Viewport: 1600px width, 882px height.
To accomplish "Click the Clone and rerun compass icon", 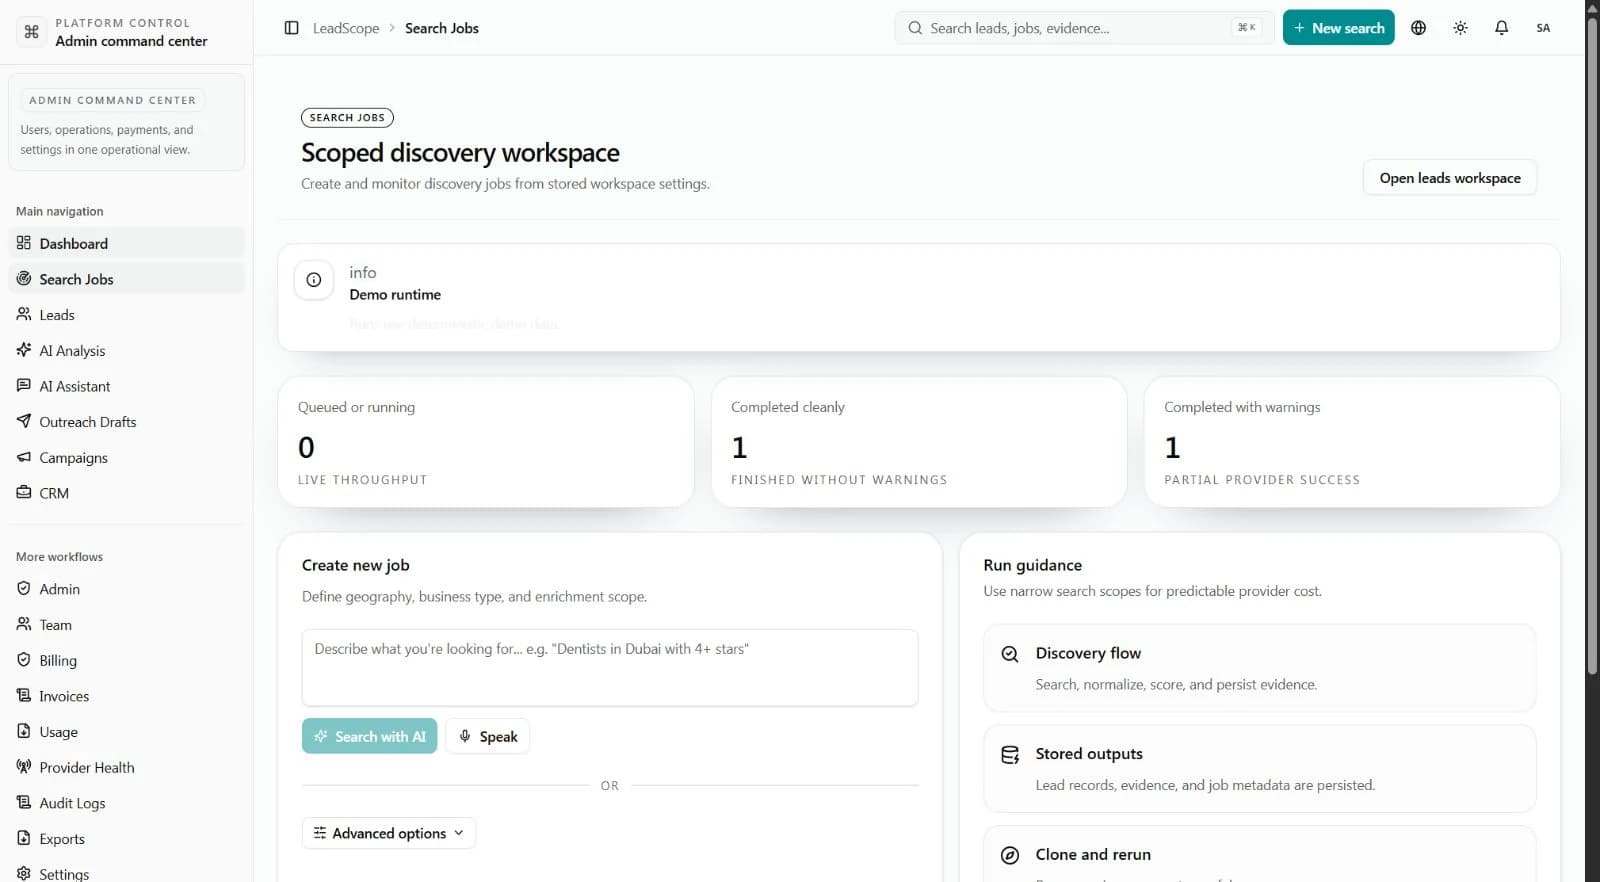I will pyautogui.click(x=1010, y=855).
